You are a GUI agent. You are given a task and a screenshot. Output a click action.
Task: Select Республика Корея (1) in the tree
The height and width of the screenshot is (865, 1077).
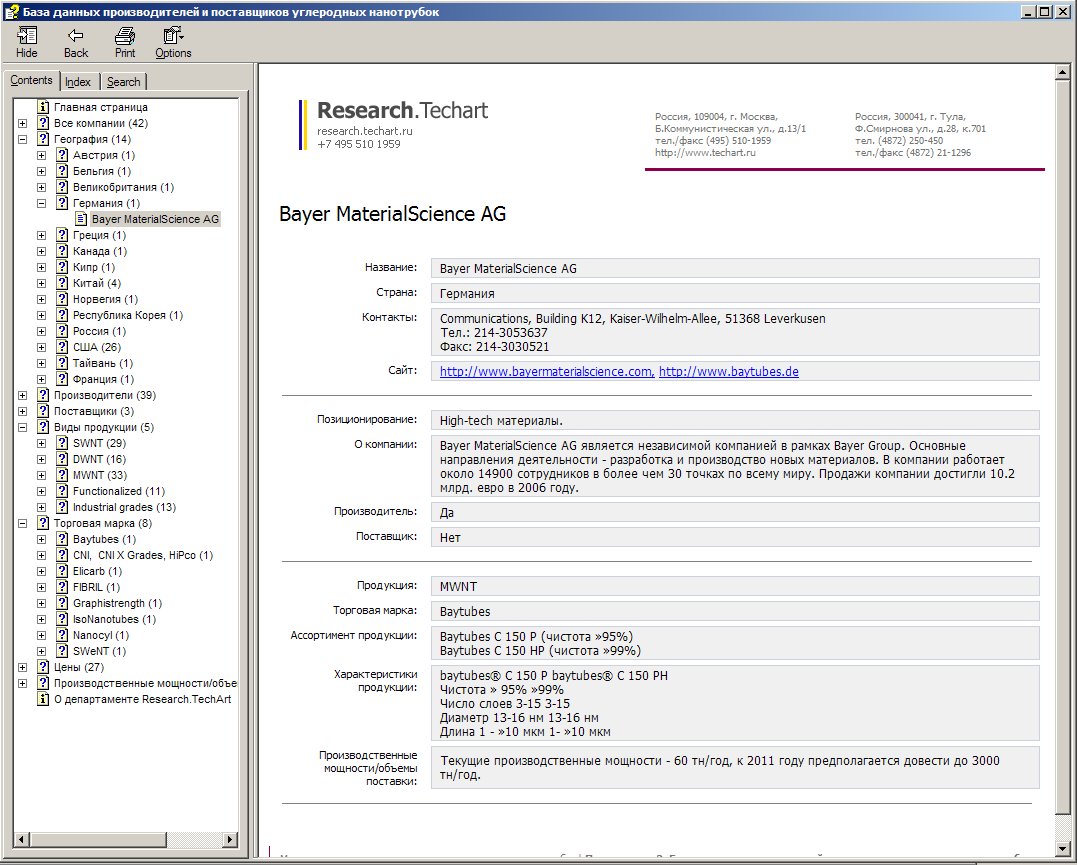tap(128, 315)
